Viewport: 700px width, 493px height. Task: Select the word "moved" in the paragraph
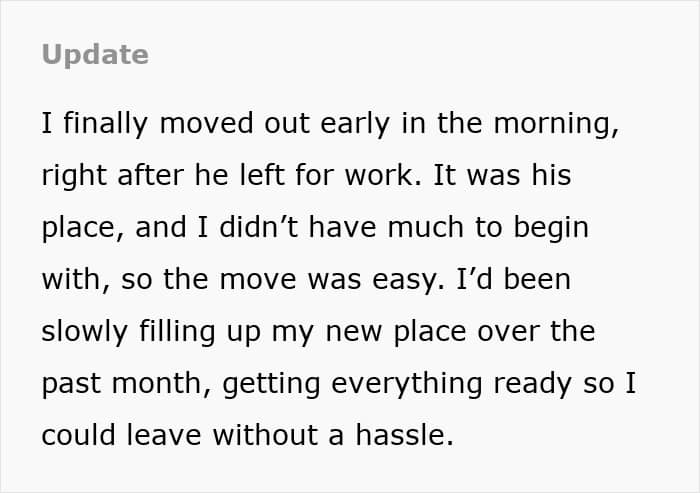[206, 124]
